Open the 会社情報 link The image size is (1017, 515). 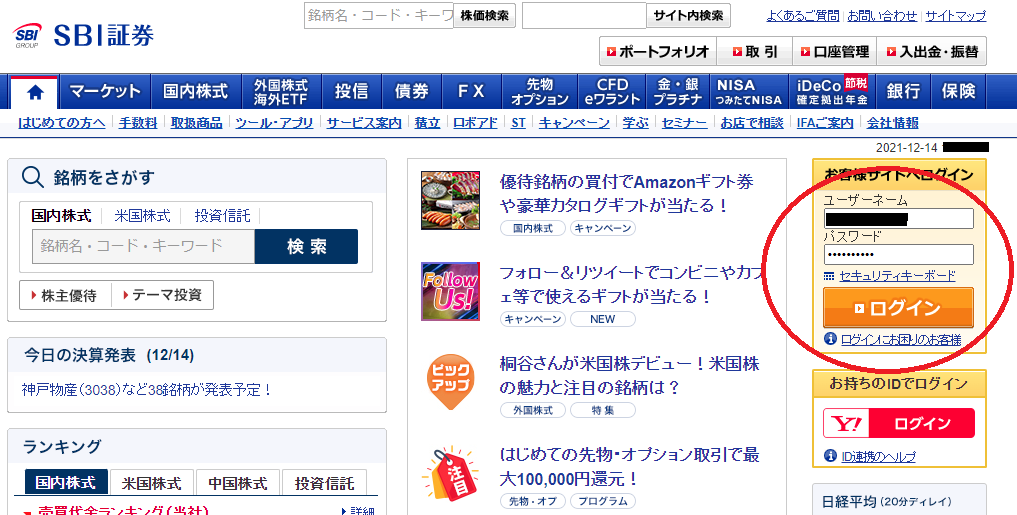tap(892, 123)
